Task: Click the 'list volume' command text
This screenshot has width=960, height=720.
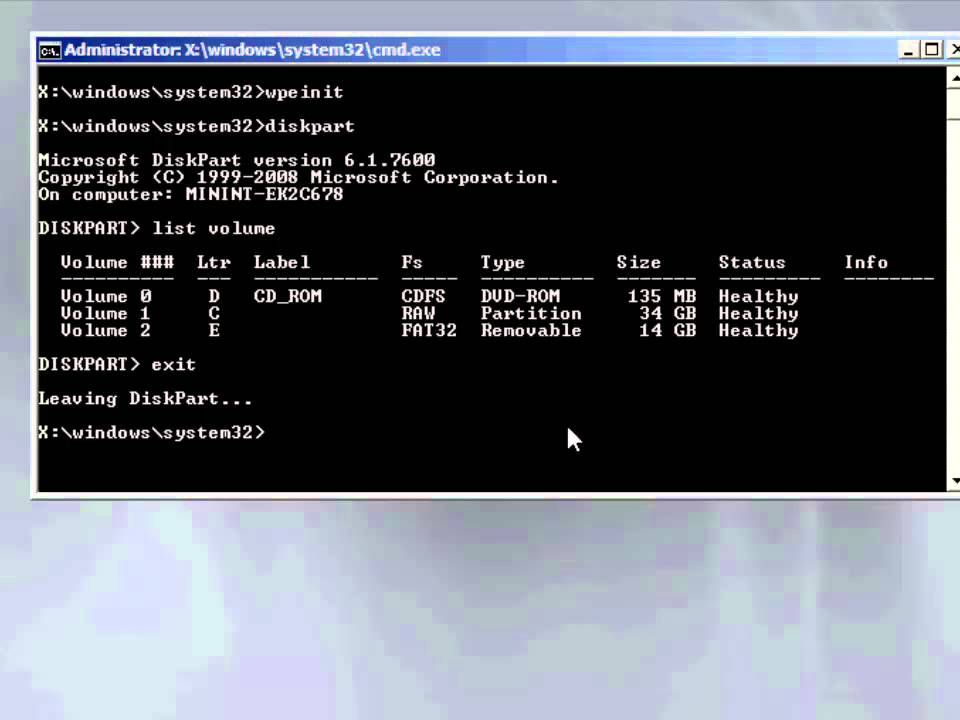Action: coord(213,229)
